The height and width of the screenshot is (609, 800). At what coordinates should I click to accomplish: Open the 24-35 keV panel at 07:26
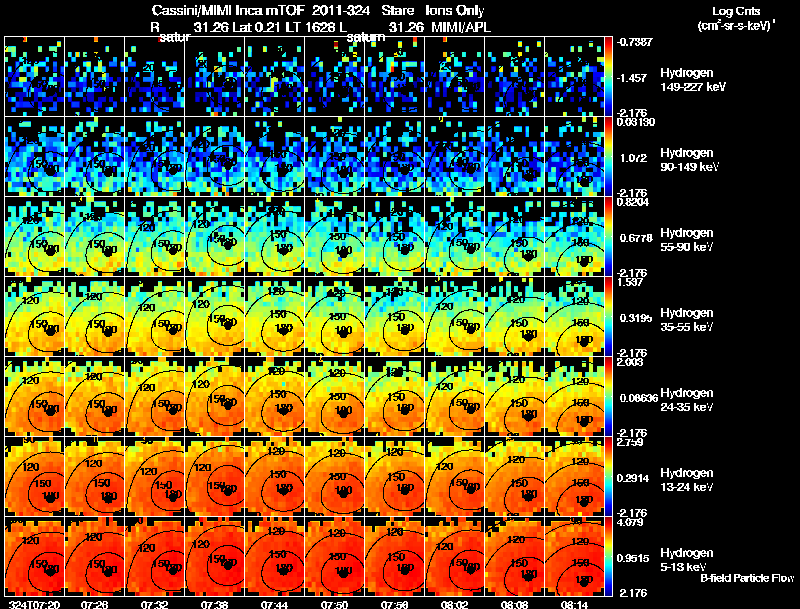(x=95, y=397)
